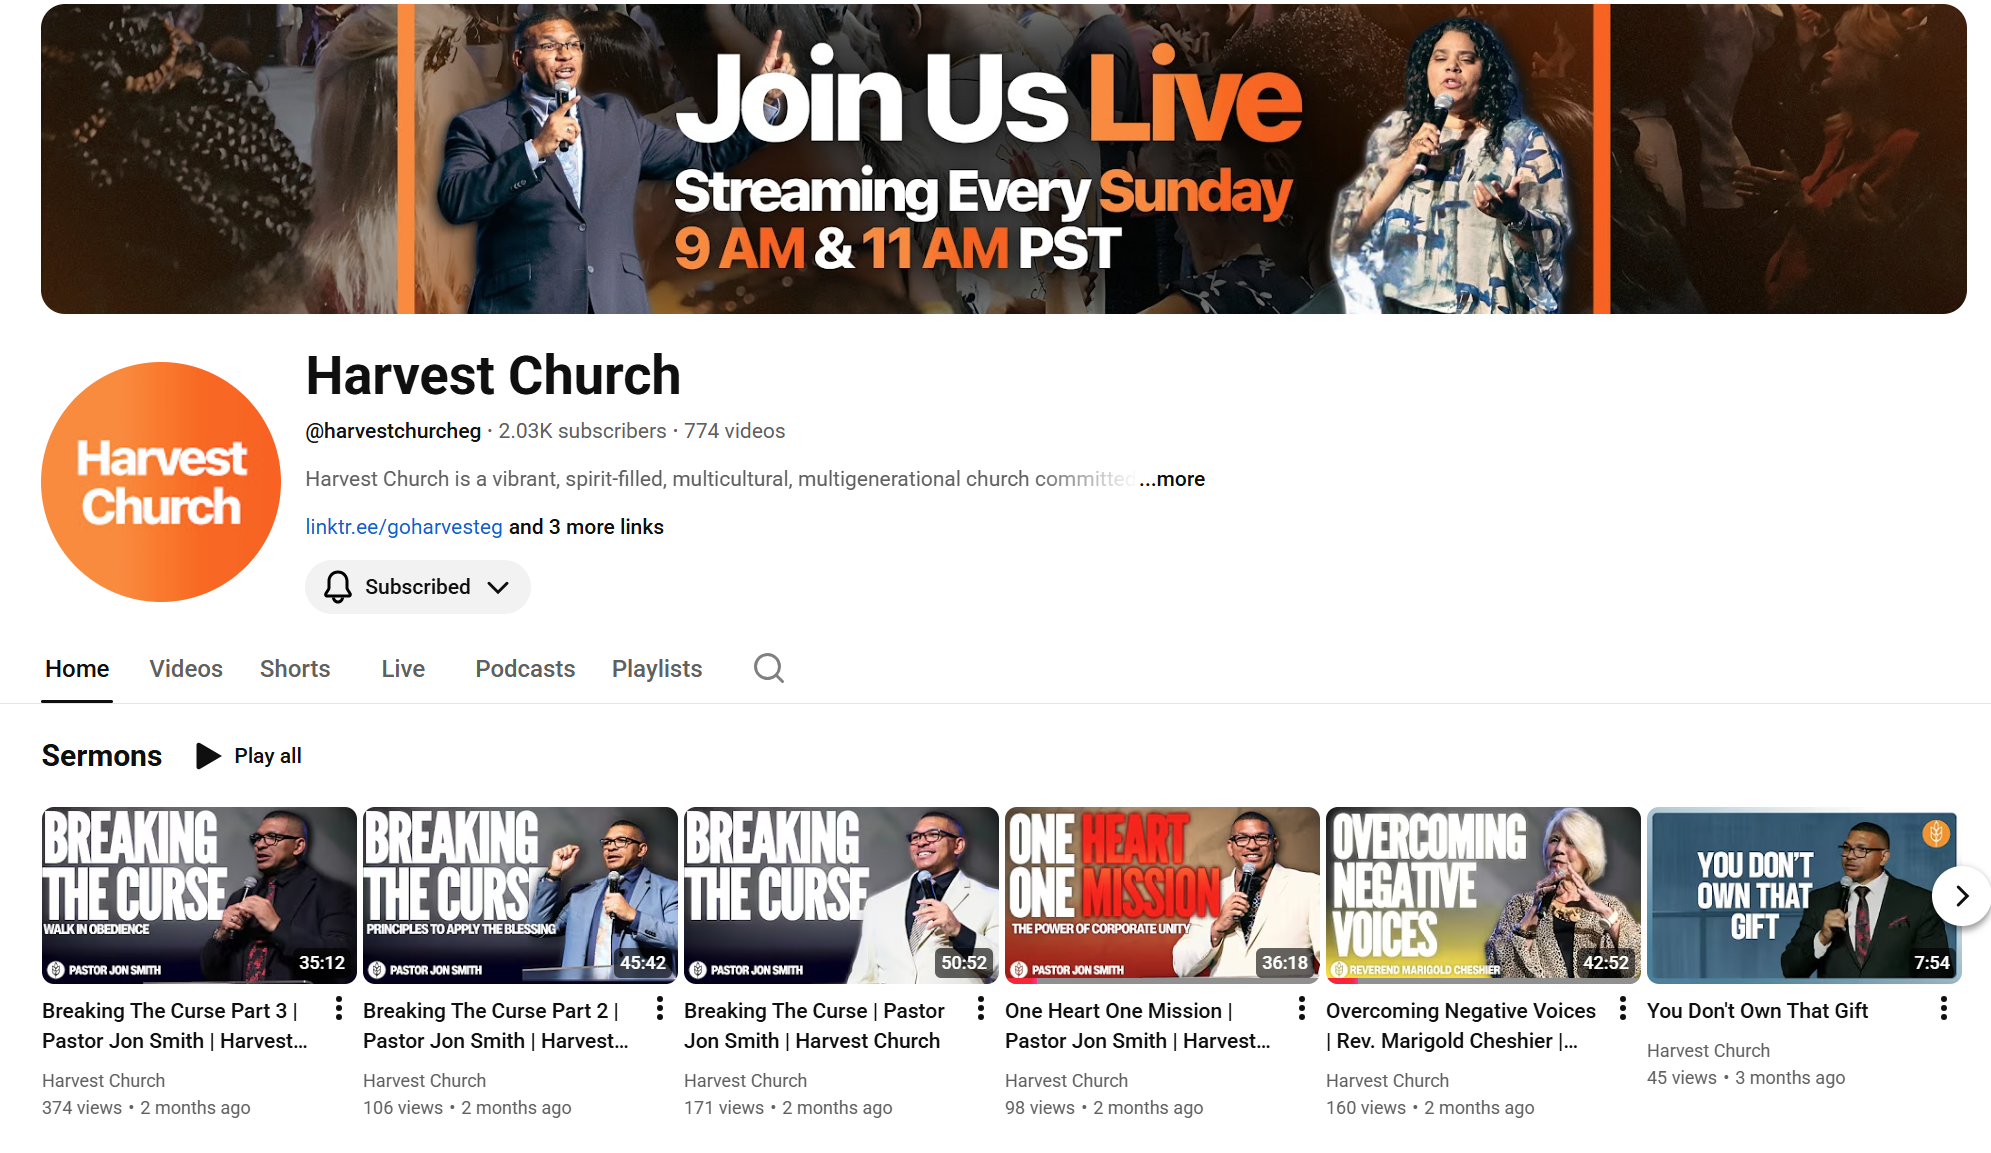Expand the Subscribed dropdown chevron
Screen dimensions: 1991x1153
coord(498,587)
